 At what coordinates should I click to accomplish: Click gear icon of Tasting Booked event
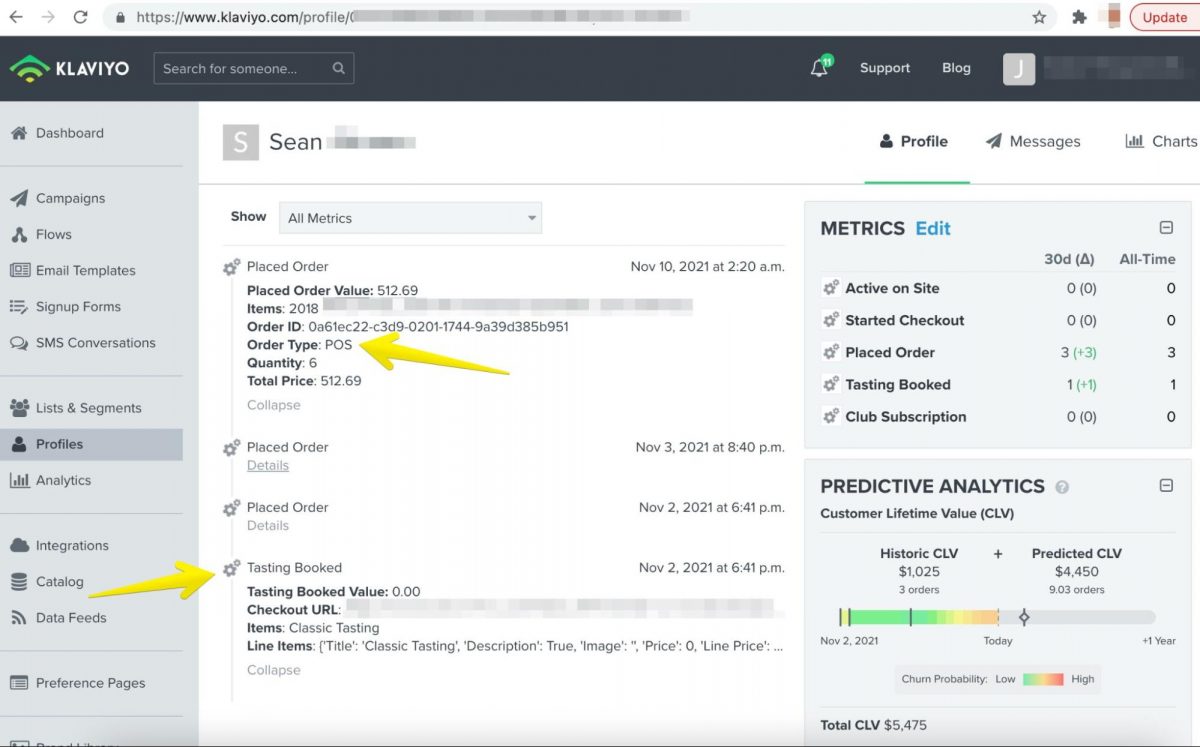click(x=231, y=568)
